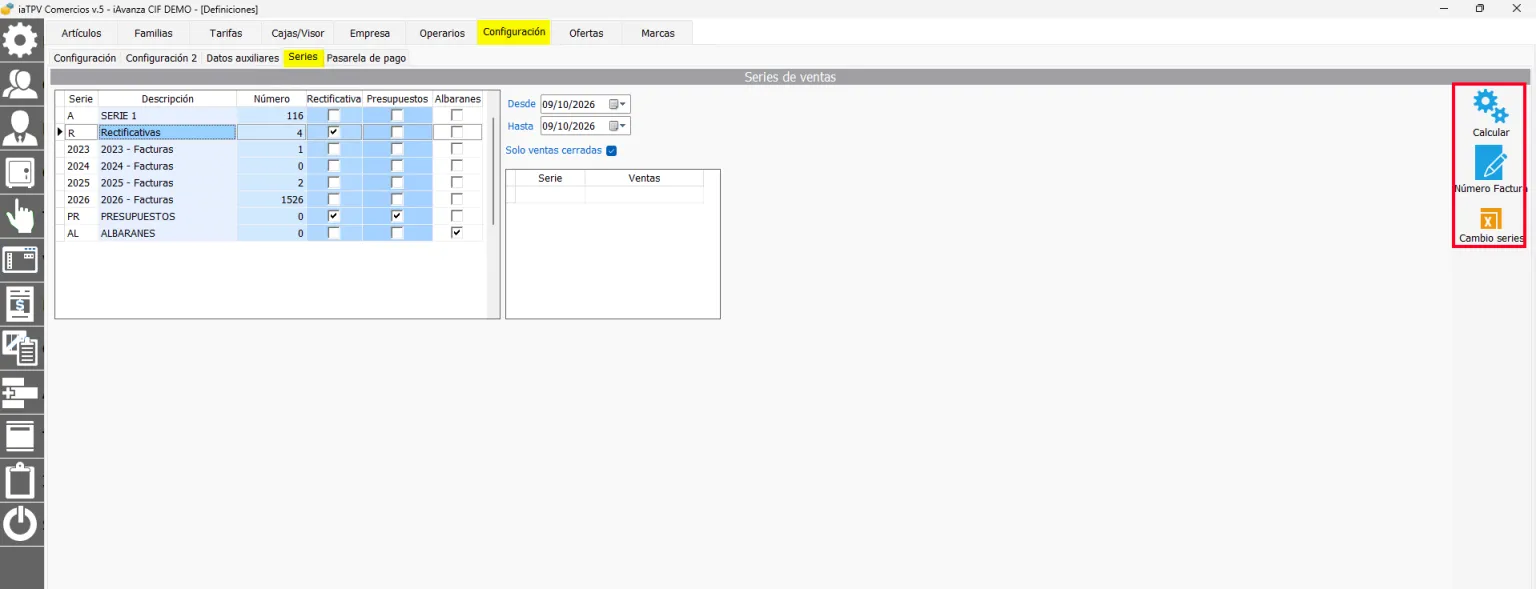1536x589 pixels.
Task: Select the 2024 - Facturas description cell
Action: 167,166
